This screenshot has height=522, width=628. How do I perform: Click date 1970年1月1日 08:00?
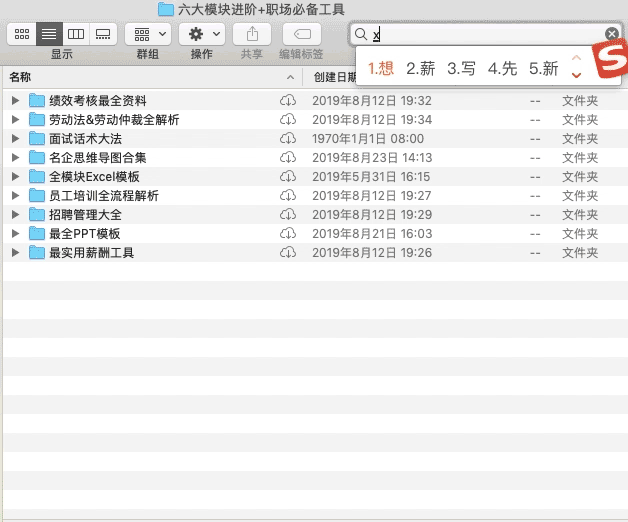tap(368, 139)
